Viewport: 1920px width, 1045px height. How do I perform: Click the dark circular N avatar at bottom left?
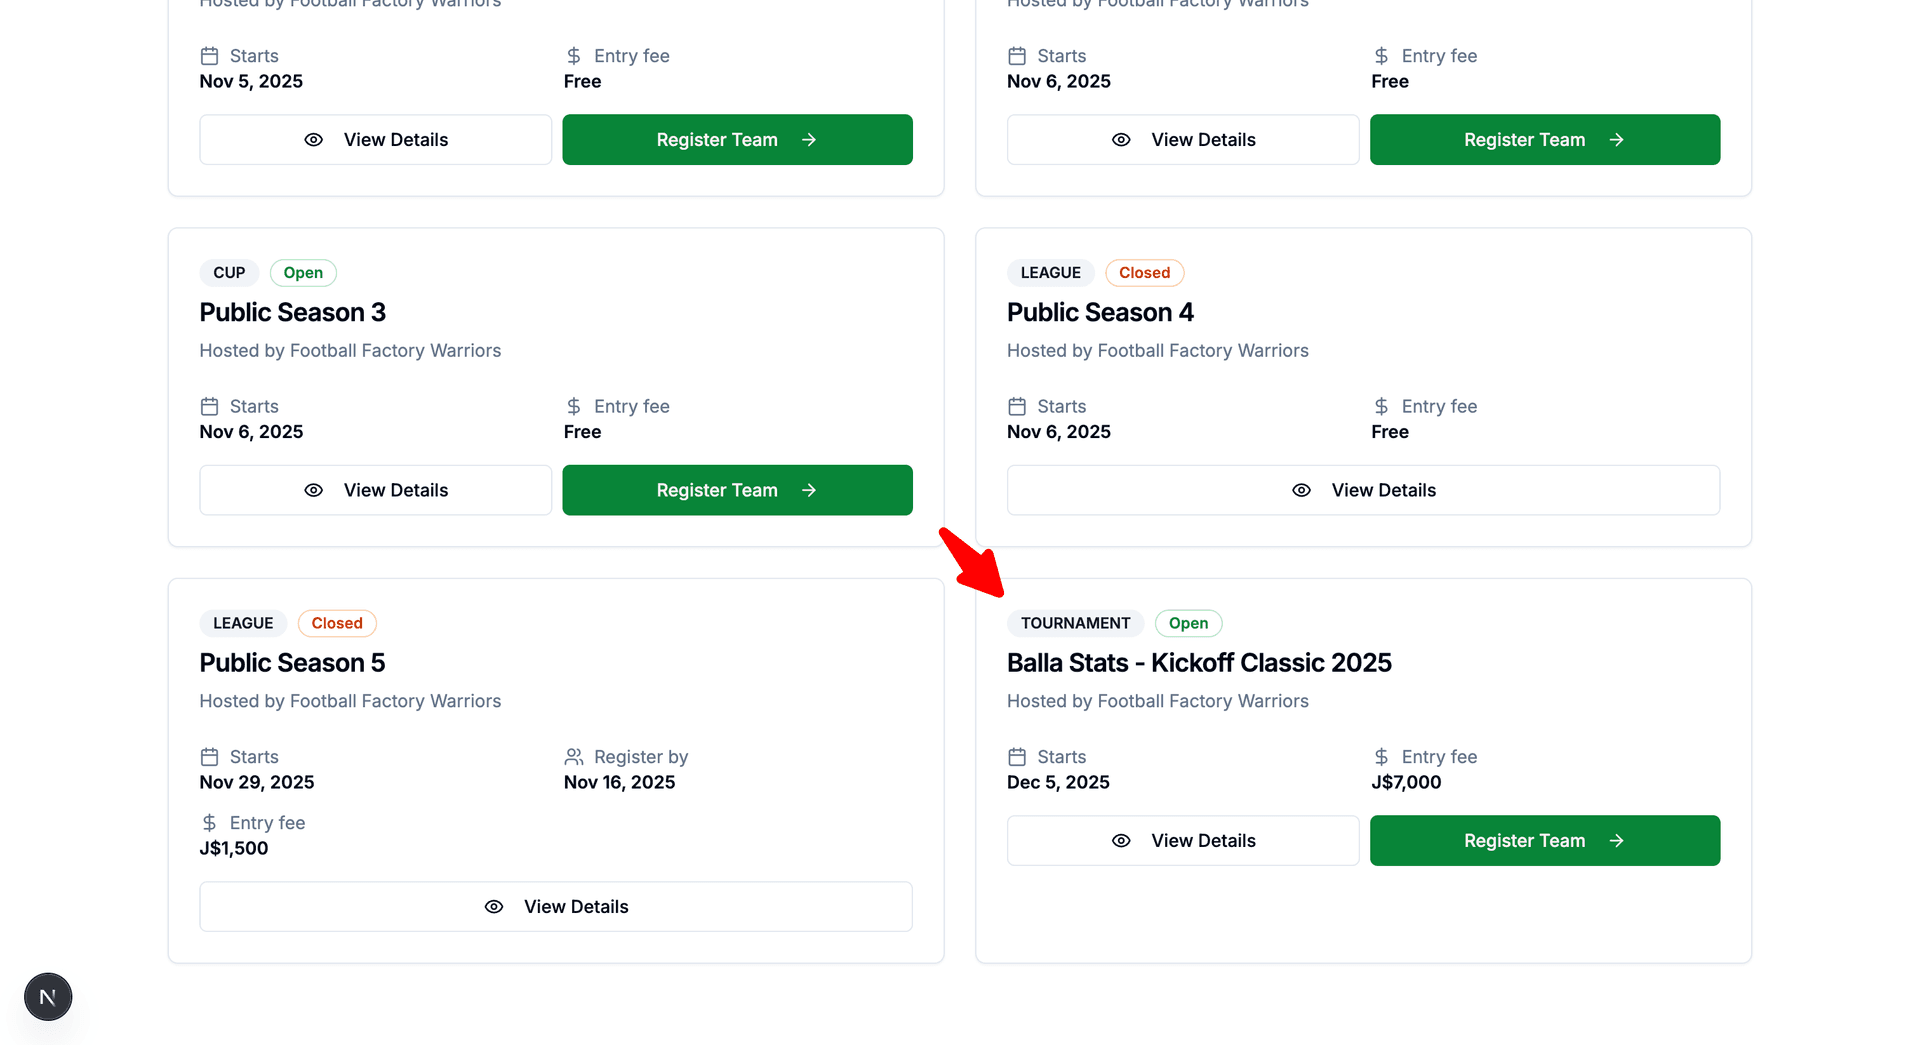[x=47, y=996]
